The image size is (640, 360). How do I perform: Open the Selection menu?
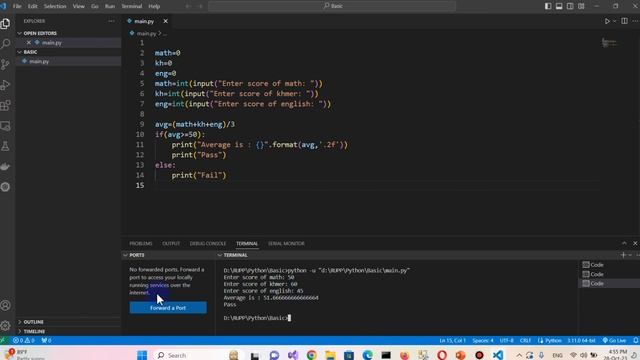55,6
